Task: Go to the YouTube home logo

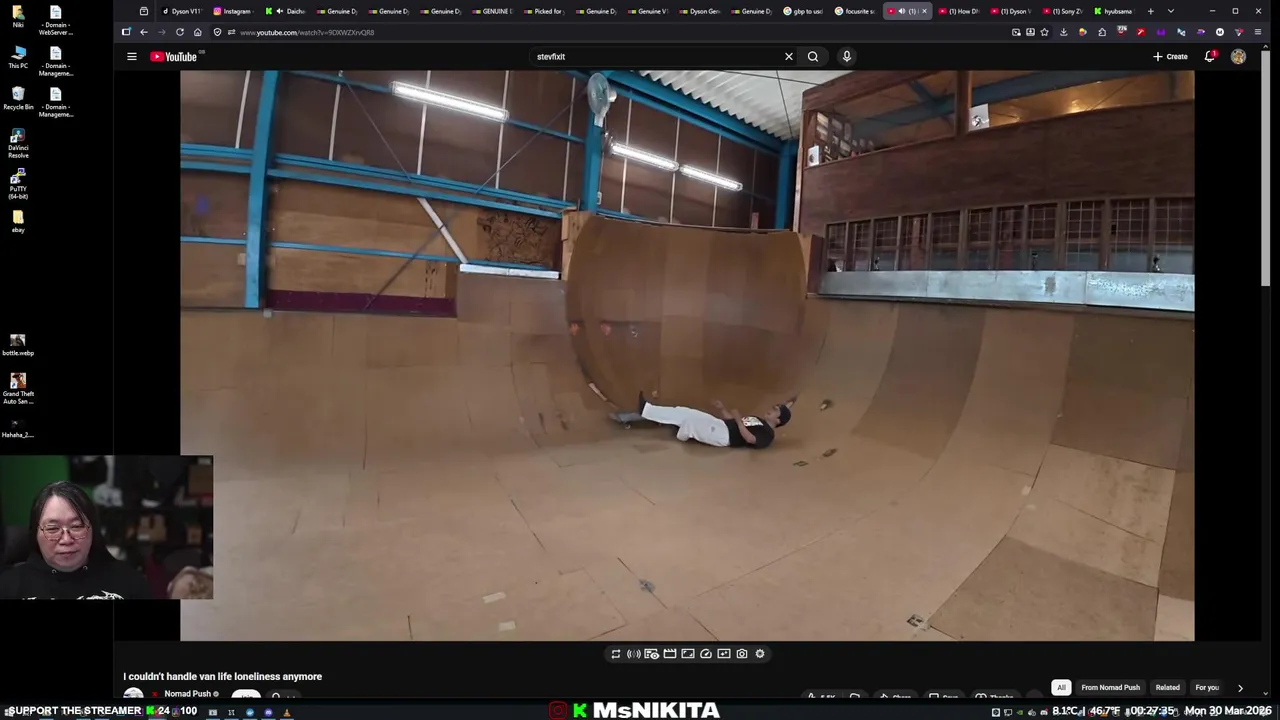Action: 174,57
